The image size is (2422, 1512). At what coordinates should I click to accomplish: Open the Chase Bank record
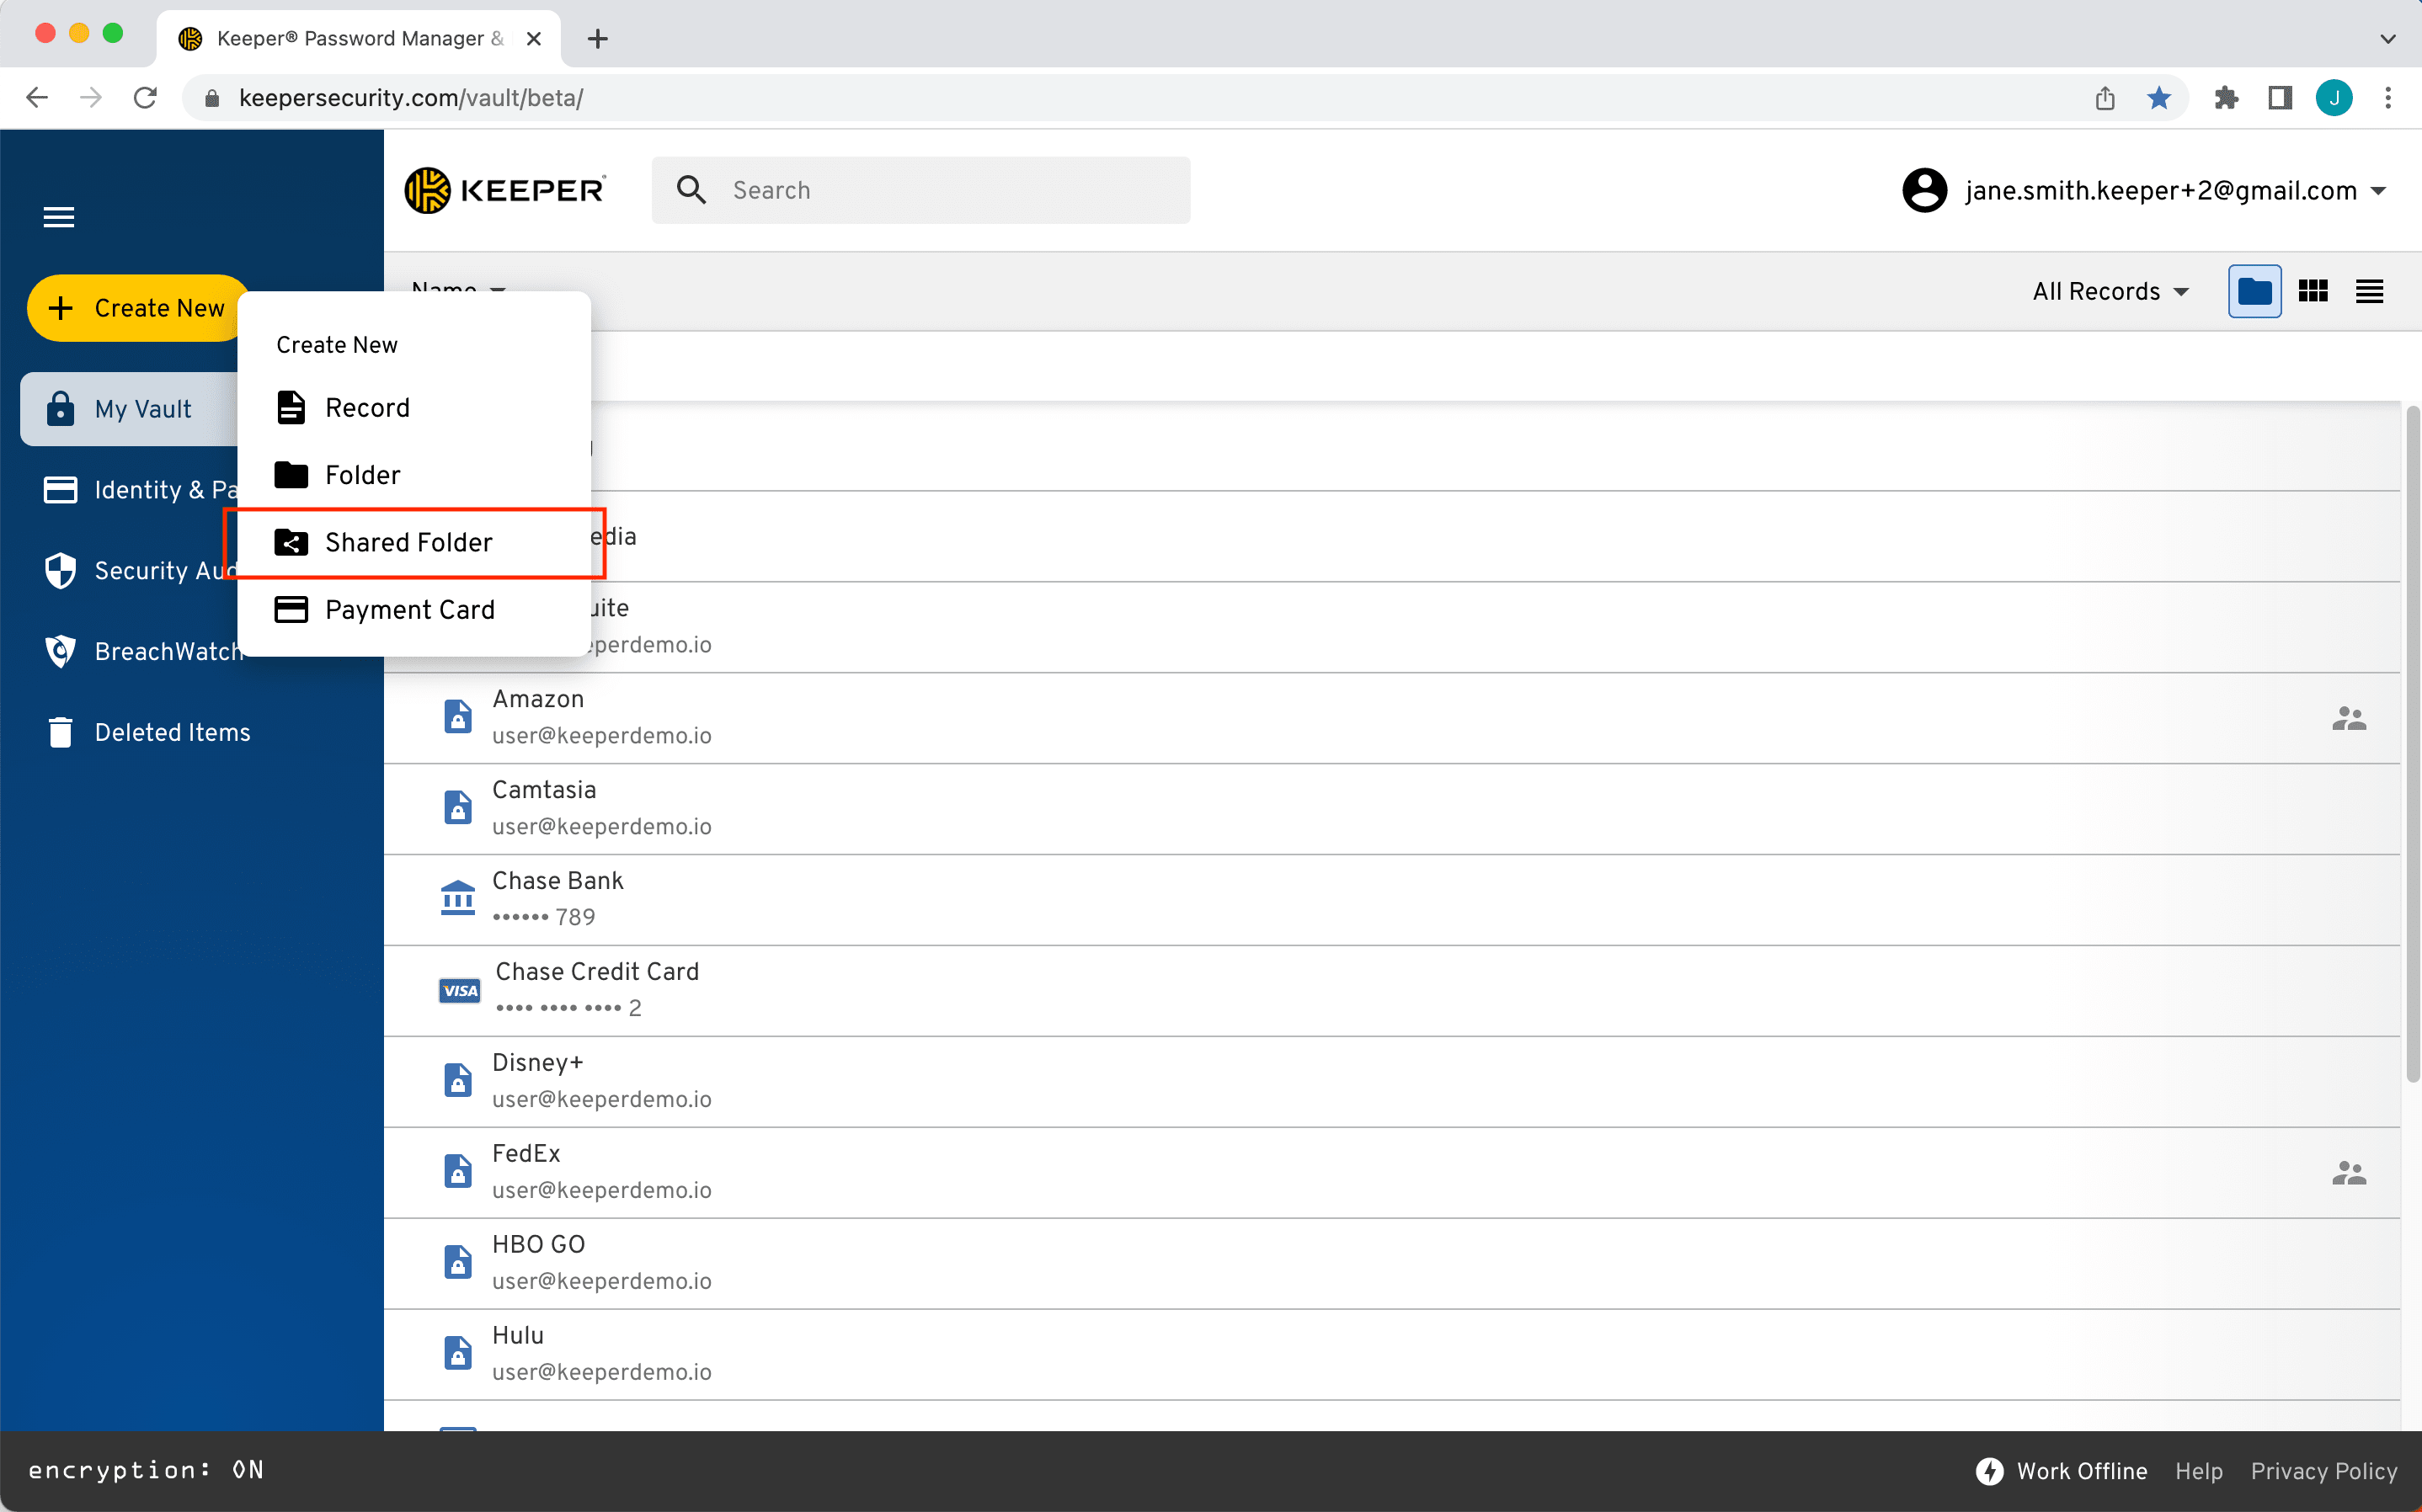1391,899
